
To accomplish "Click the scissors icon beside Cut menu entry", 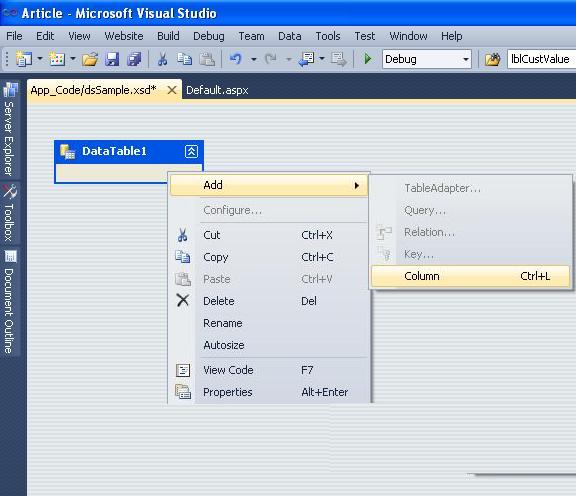I will tap(183, 235).
